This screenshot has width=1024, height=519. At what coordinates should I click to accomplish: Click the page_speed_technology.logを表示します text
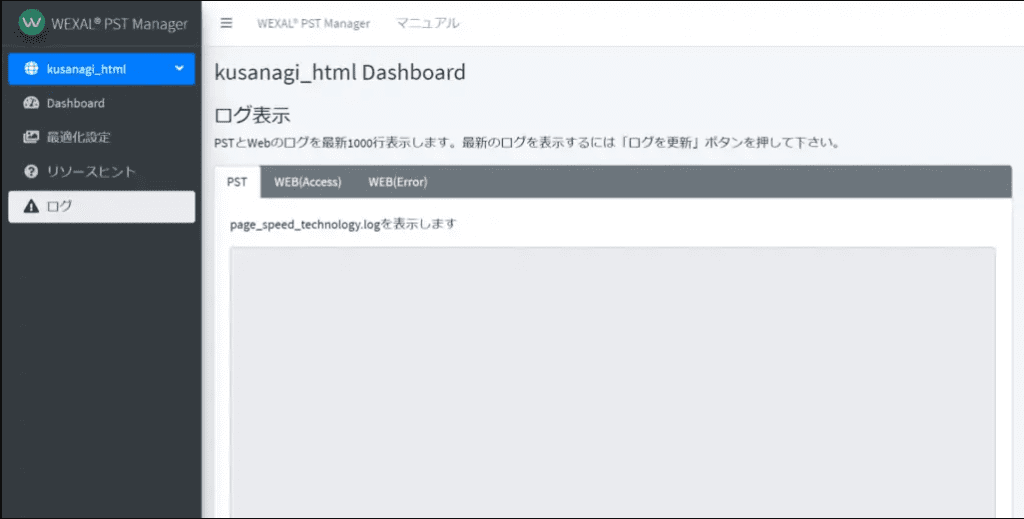point(344,224)
